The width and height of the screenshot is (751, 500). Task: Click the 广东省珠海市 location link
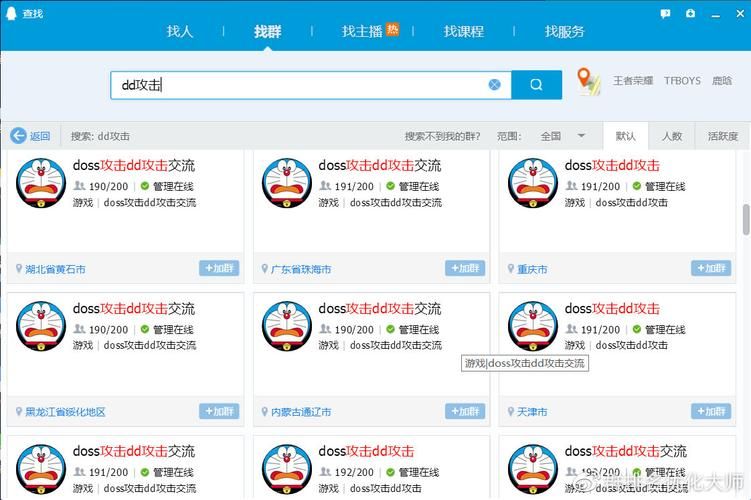pos(301,269)
